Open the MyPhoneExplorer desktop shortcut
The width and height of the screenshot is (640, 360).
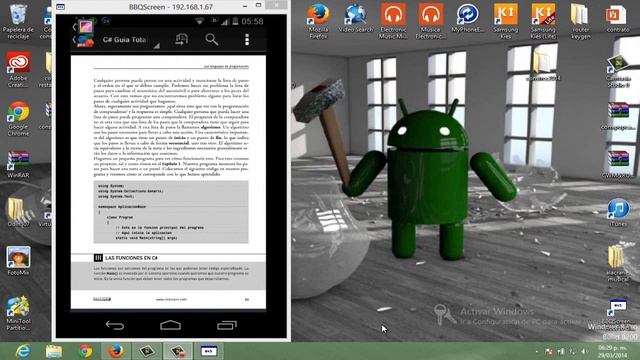468,18
